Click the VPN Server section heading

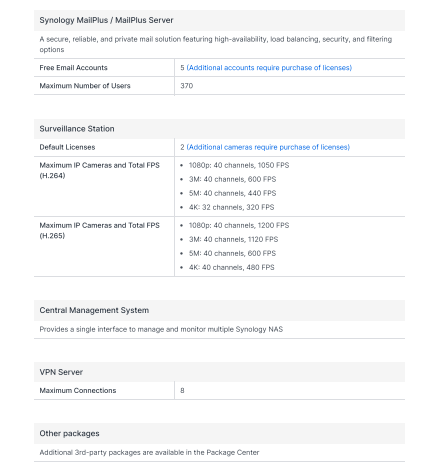pyautogui.click(x=61, y=372)
